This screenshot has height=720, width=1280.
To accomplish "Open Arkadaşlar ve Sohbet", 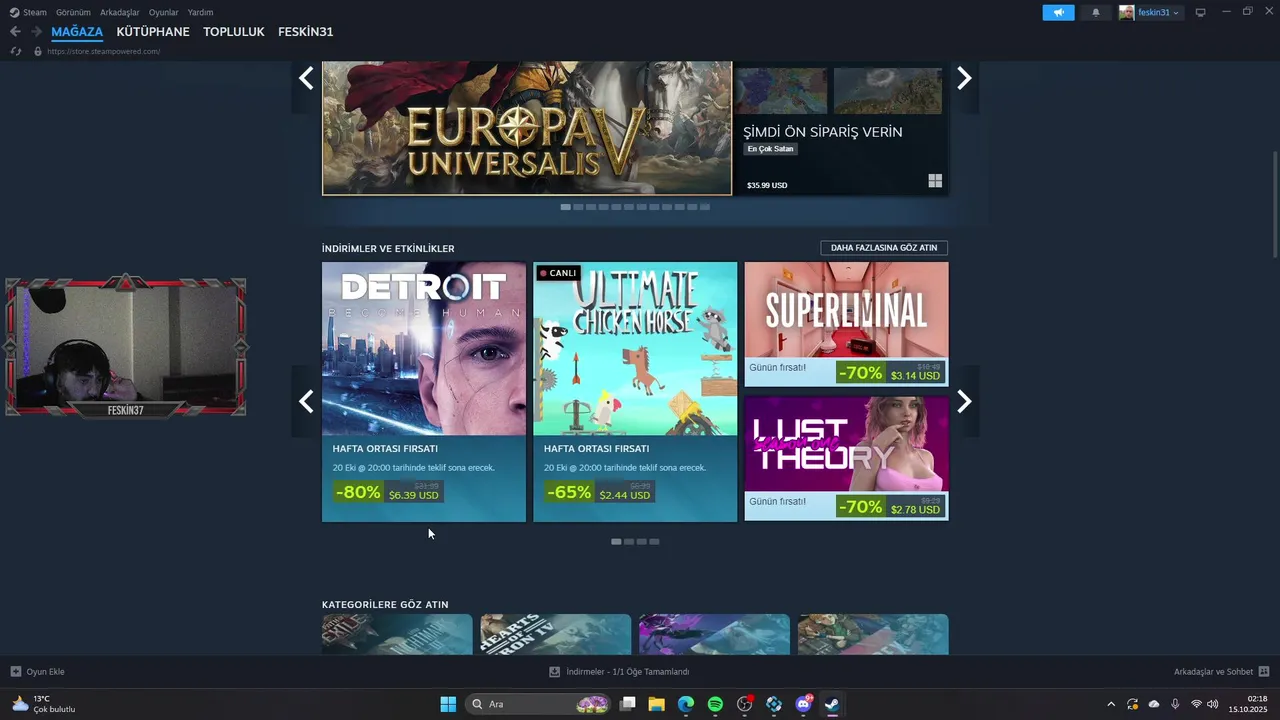I will pos(1213,672).
